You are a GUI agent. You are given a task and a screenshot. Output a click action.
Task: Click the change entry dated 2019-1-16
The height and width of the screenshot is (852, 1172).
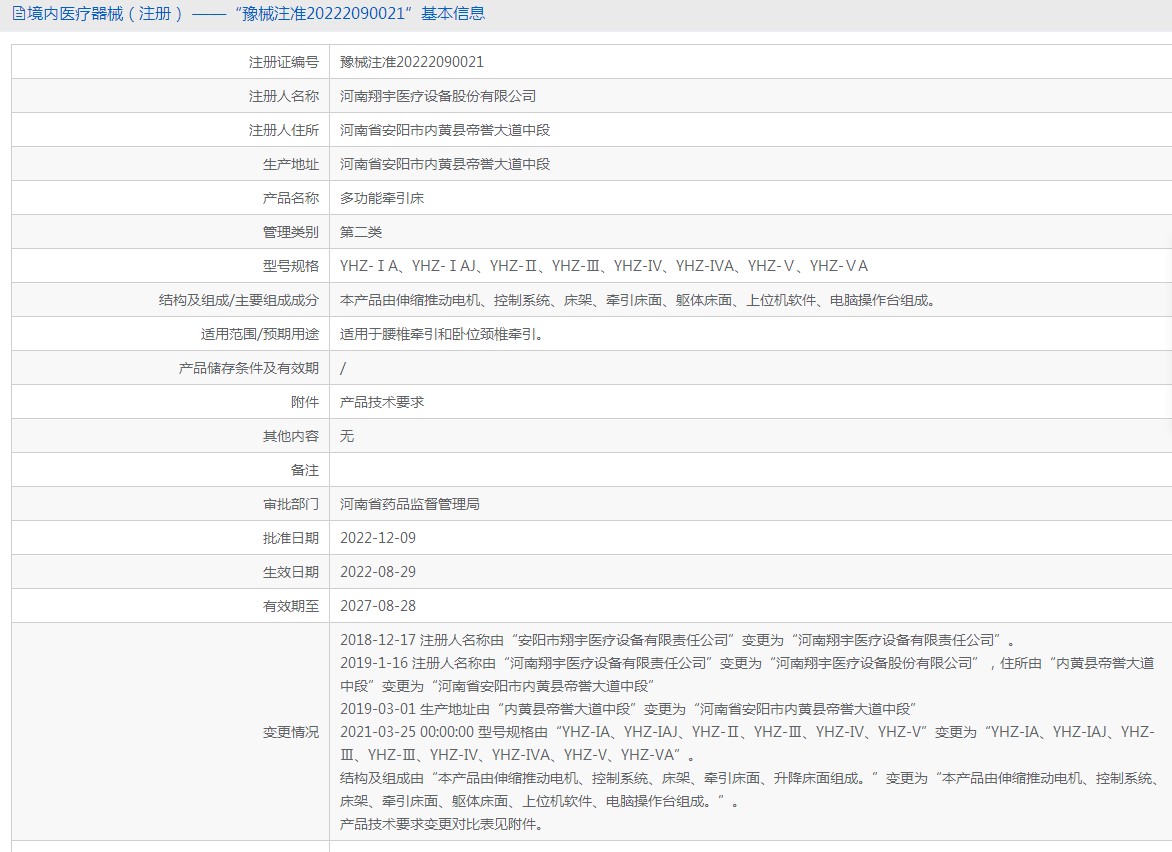747,674
